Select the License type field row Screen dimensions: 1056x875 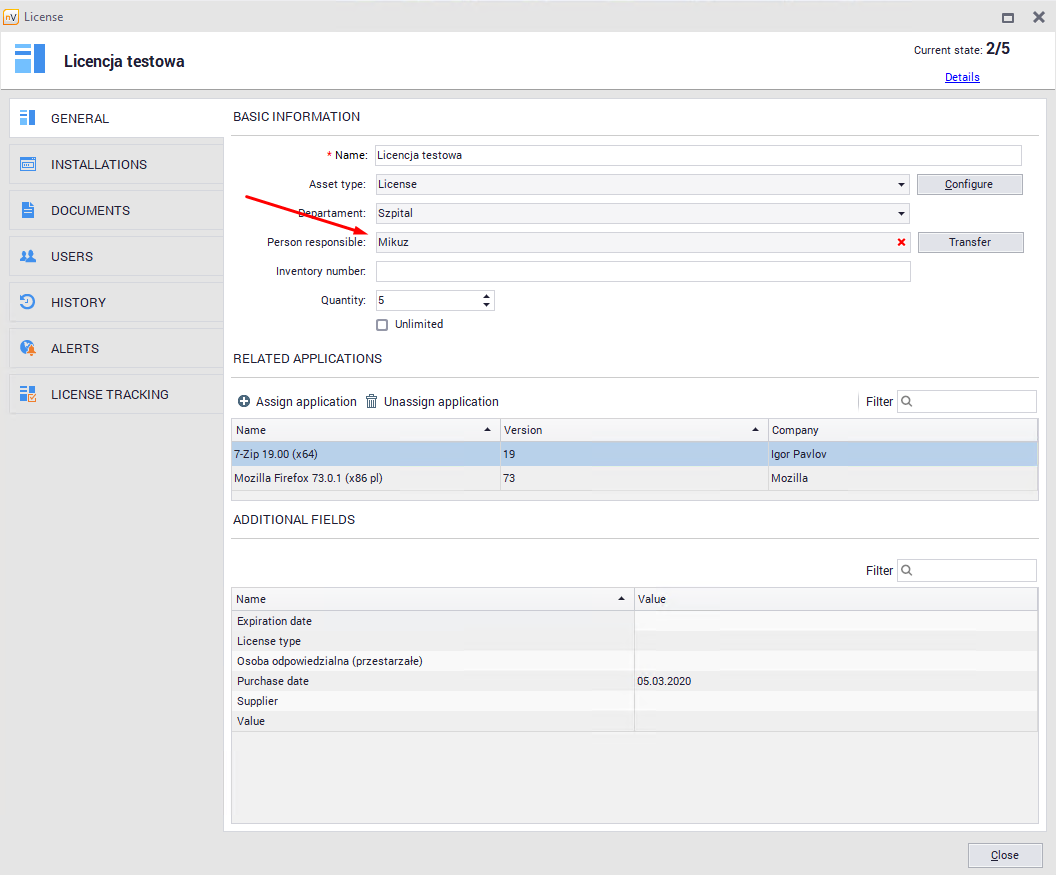[634, 641]
